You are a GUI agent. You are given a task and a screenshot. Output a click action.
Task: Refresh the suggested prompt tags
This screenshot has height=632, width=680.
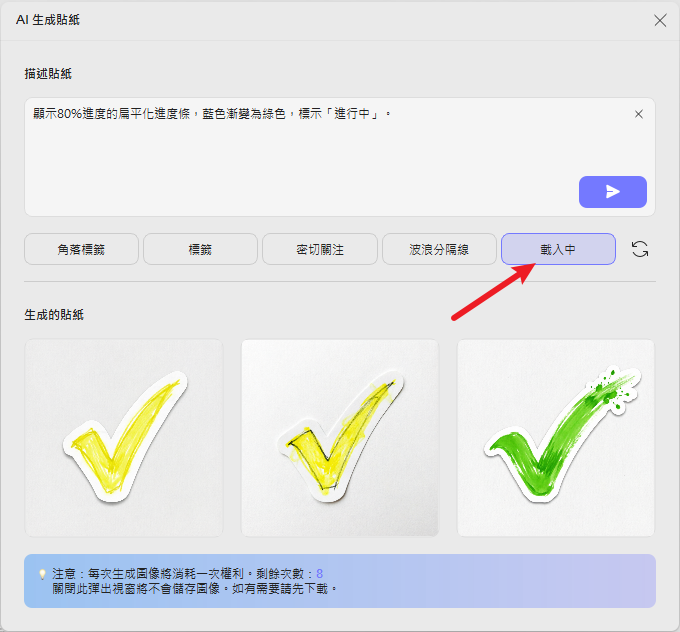click(x=640, y=249)
